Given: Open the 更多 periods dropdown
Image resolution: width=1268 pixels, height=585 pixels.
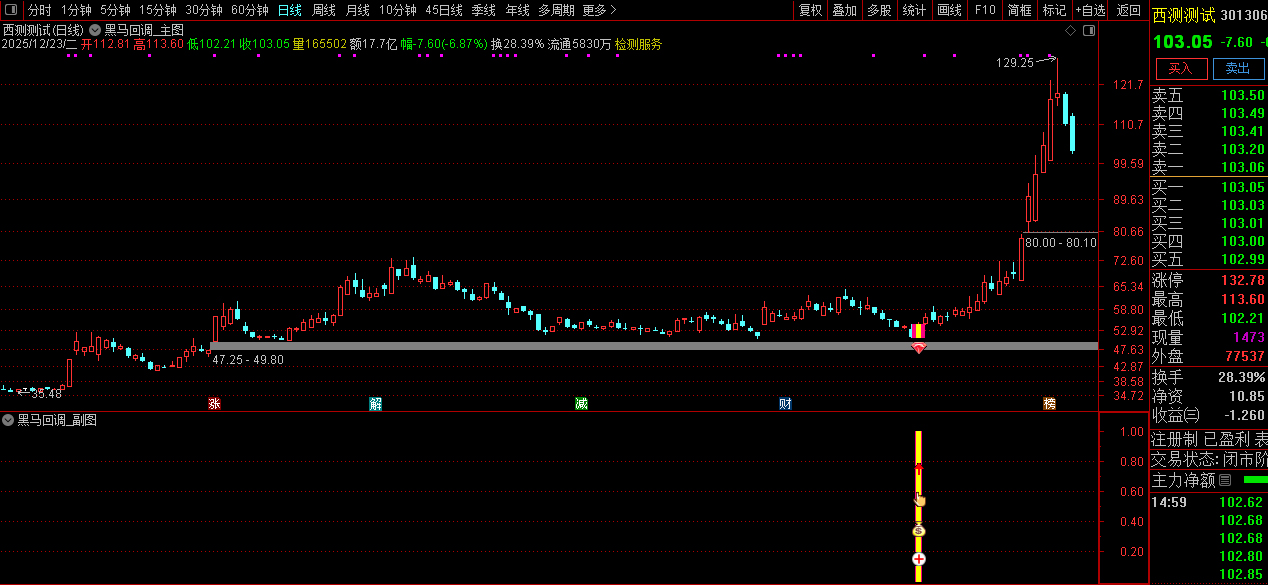Looking at the screenshot, I should (x=599, y=10).
